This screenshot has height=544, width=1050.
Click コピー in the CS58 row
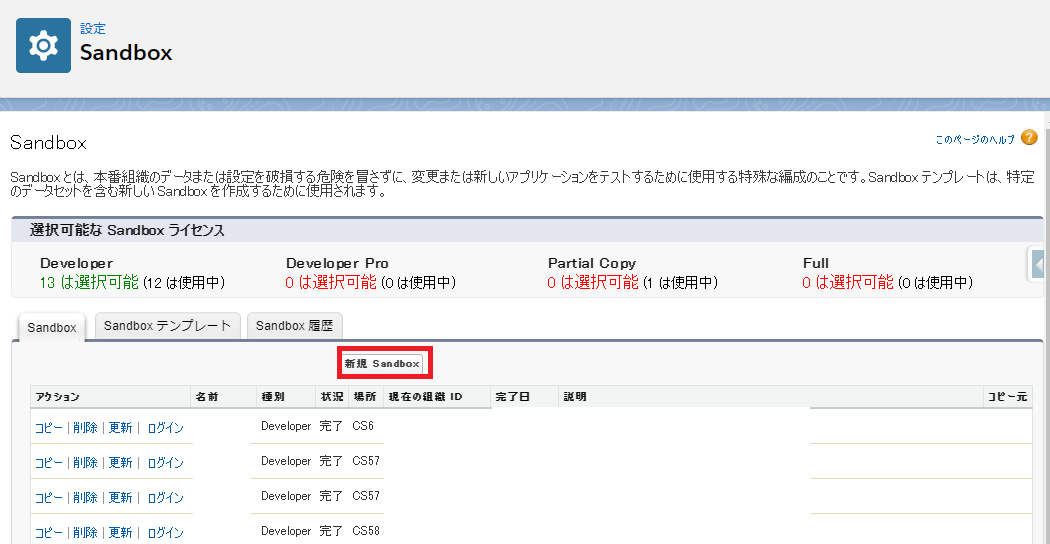[x=48, y=533]
